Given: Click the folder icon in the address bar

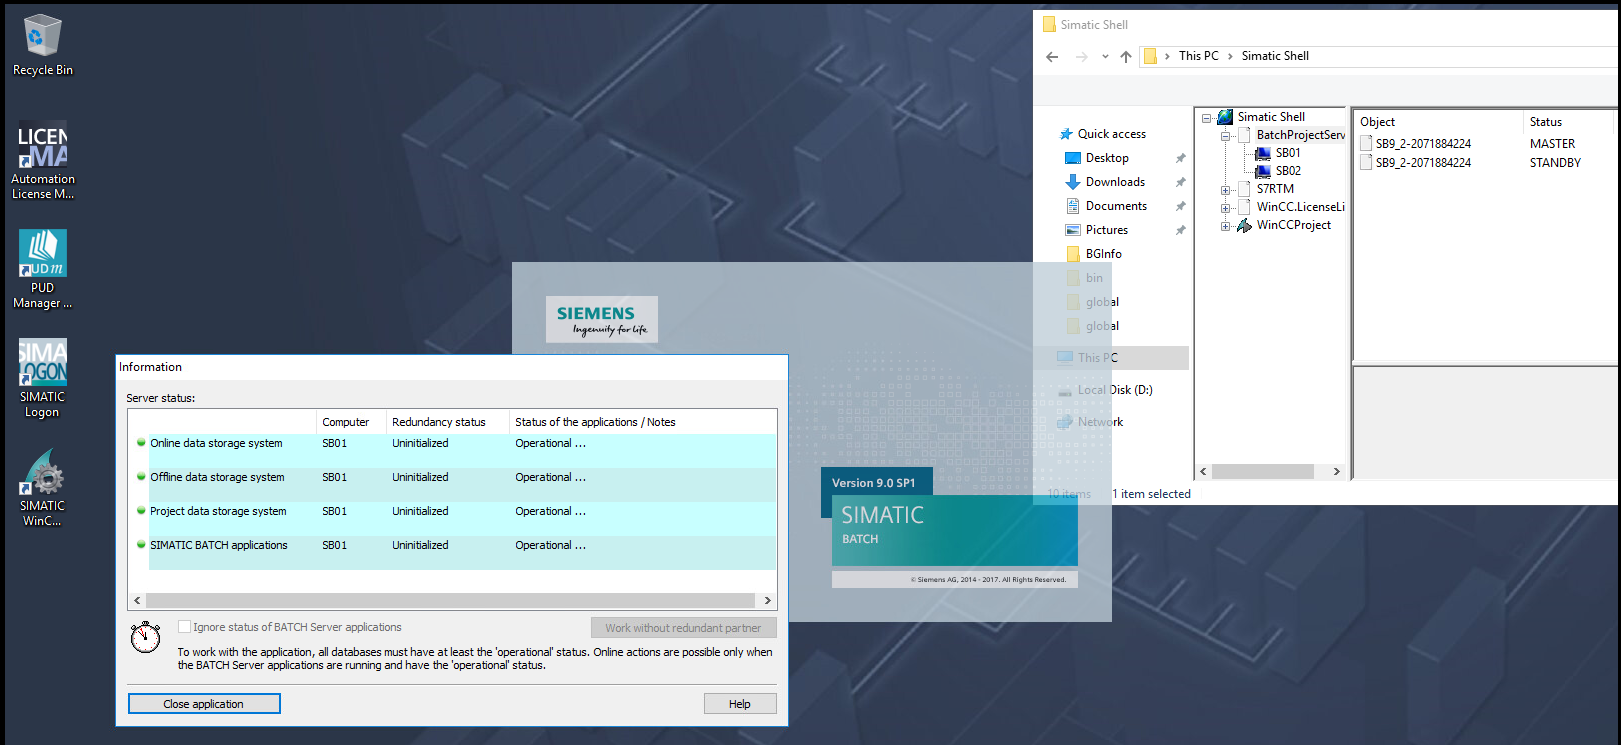Looking at the screenshot, I should coord(1151,56).
